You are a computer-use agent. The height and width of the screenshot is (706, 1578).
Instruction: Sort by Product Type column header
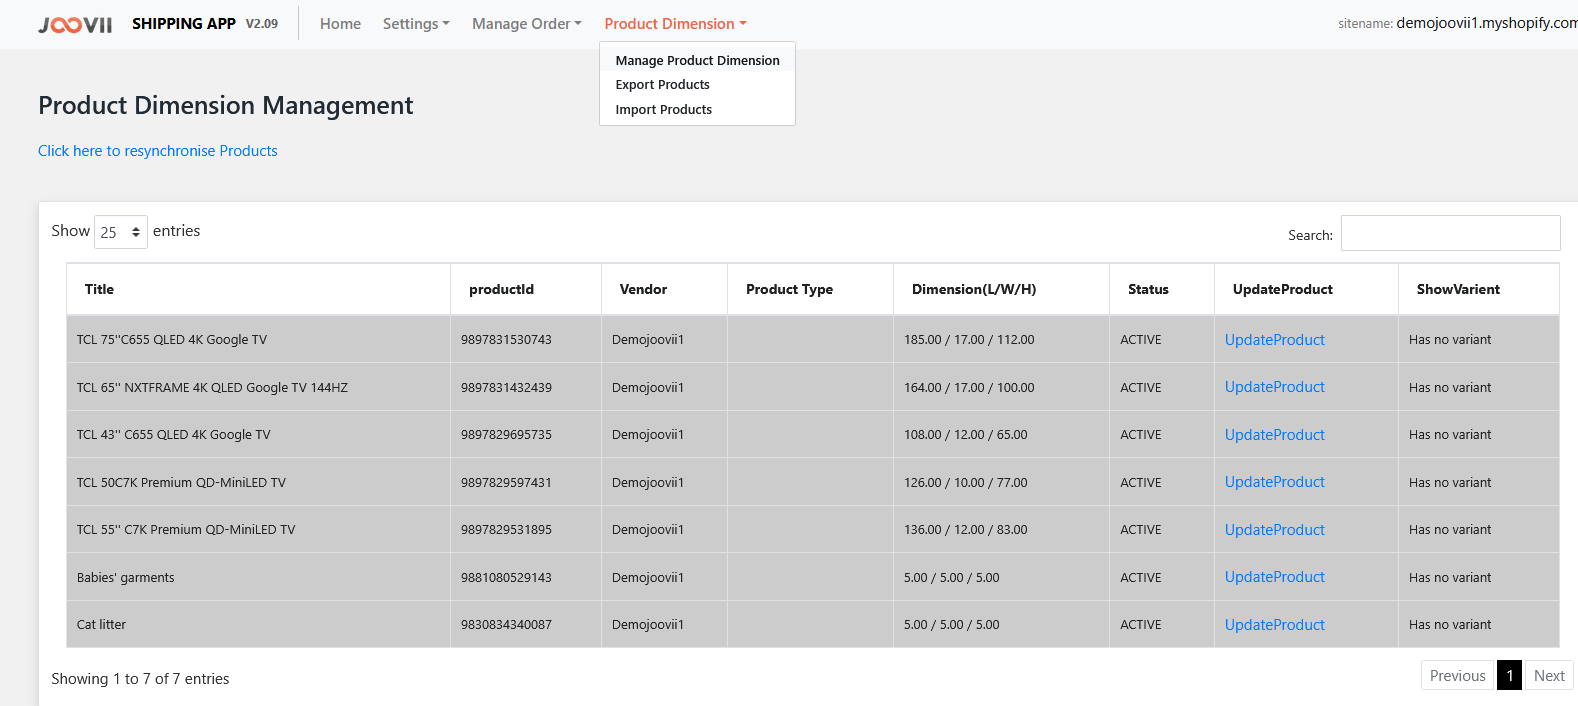coord(810,289)
